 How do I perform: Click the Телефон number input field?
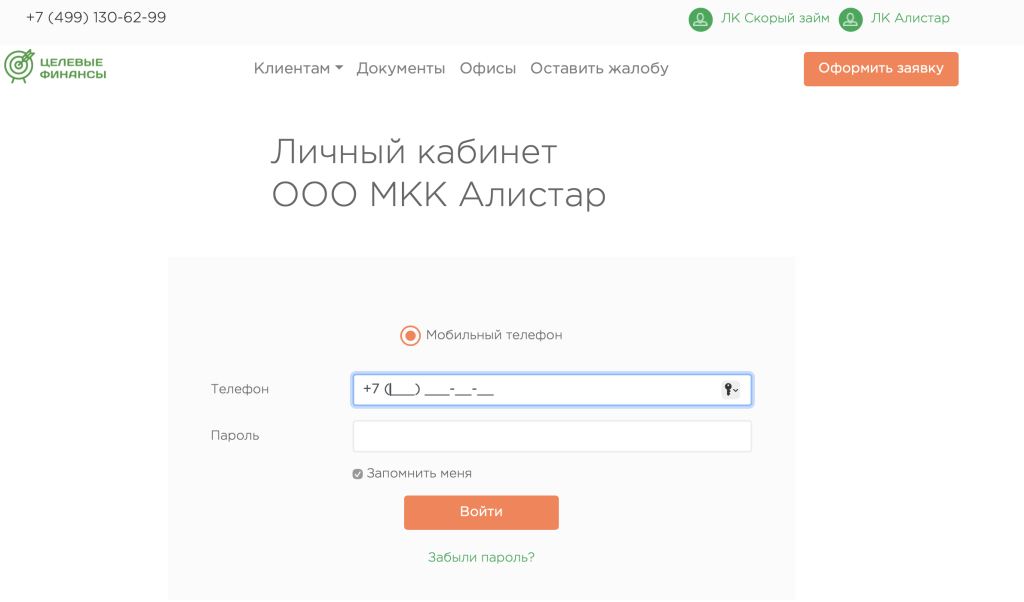point(540,389)
